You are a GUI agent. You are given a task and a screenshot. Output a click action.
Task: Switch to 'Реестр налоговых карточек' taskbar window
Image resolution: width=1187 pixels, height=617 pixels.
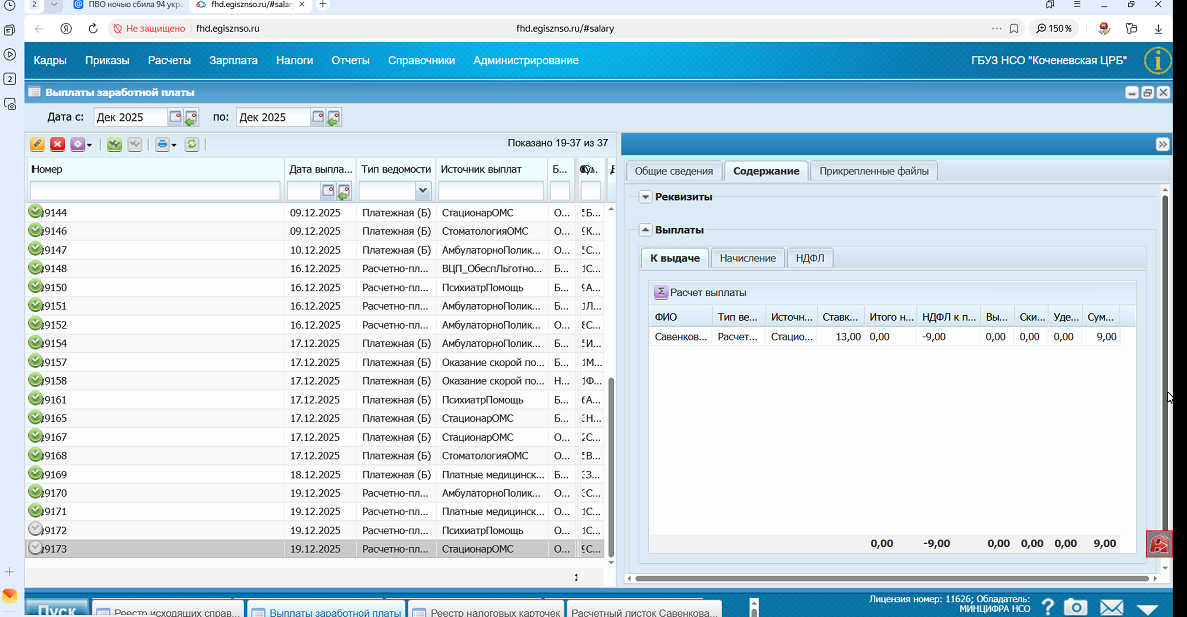486,609
